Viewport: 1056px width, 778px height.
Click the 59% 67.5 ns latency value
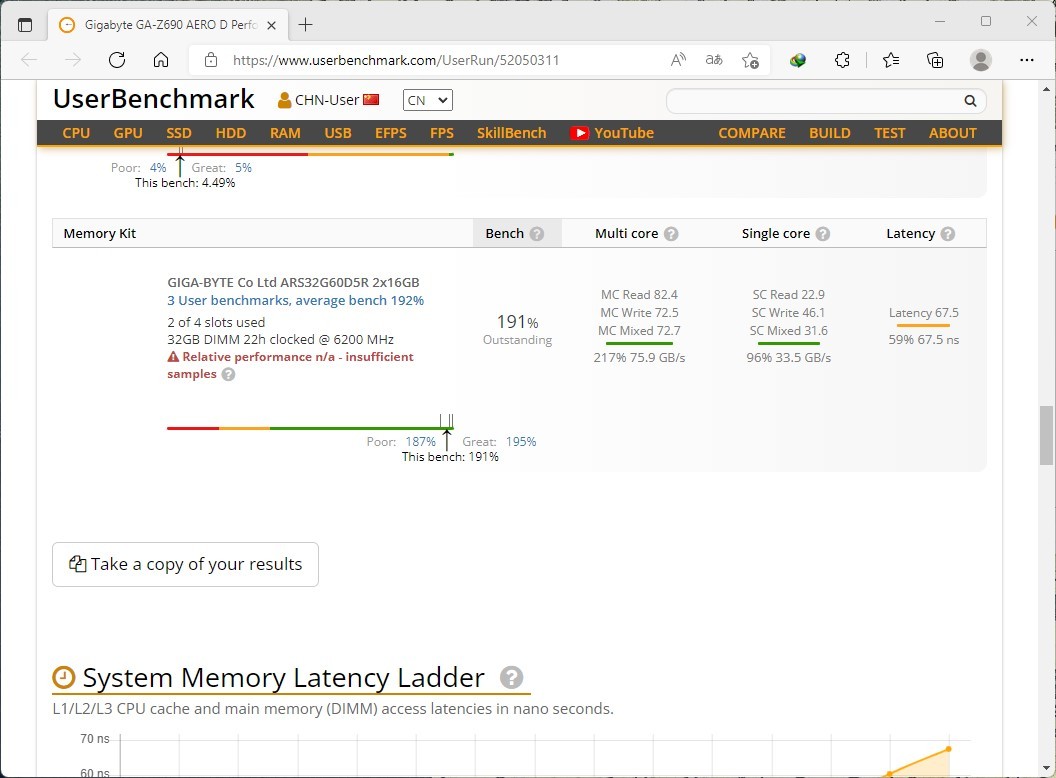923,339
